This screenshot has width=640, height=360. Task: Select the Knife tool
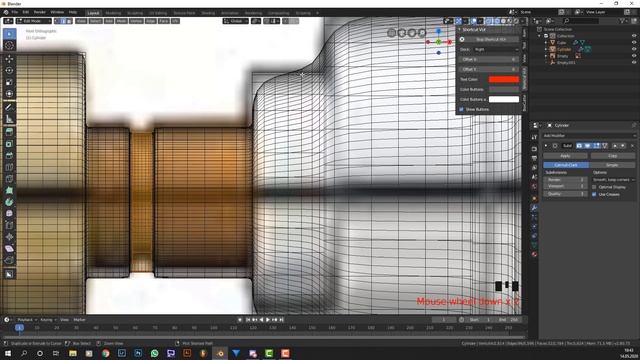pyautogui.click(x=9, y=179)
